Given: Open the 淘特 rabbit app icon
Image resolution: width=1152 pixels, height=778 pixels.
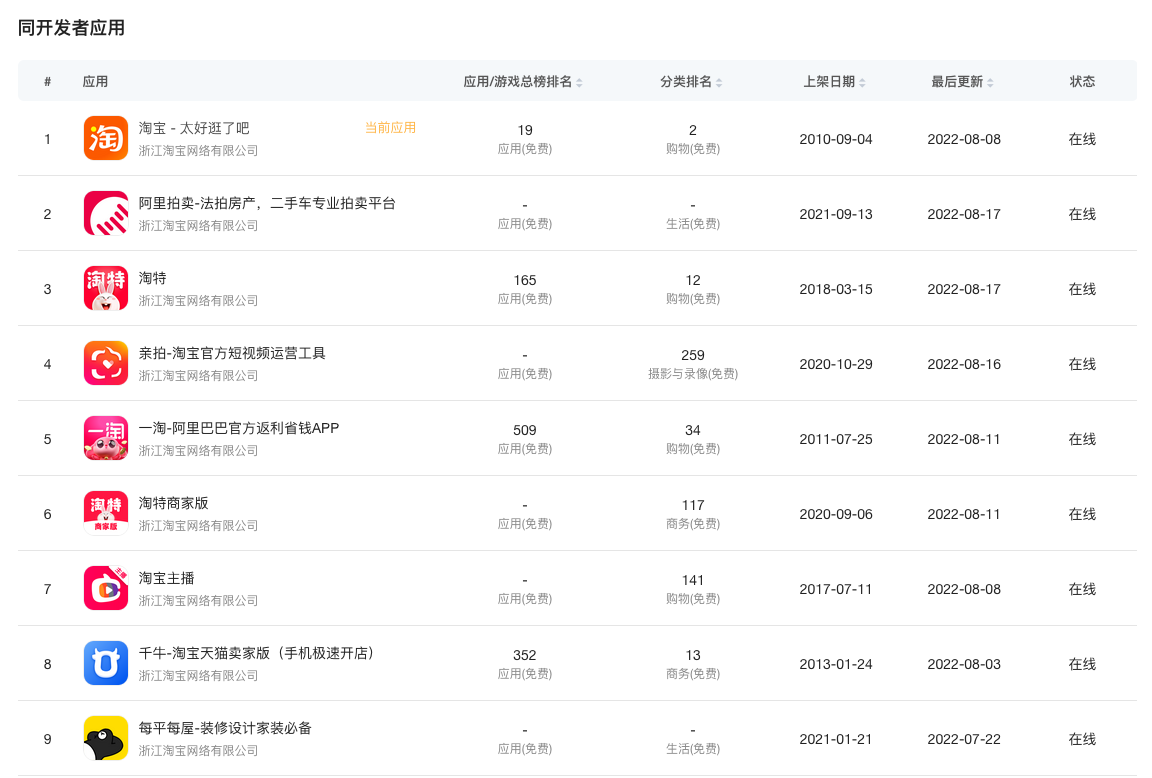Looking at the screenshot, I should (106, 288).
